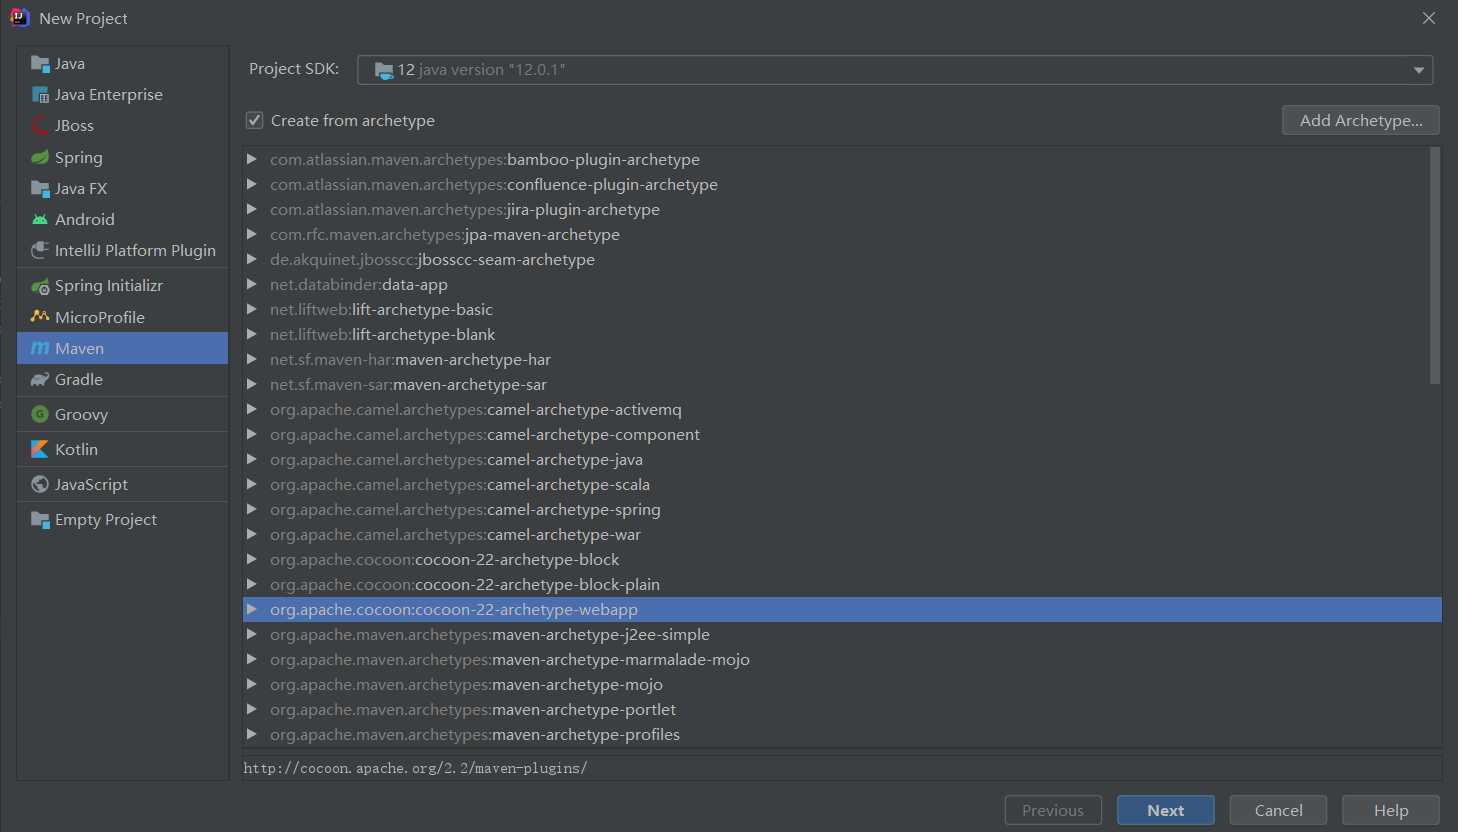Click the archetype list vertical scrollbar

click(1435, 266)
